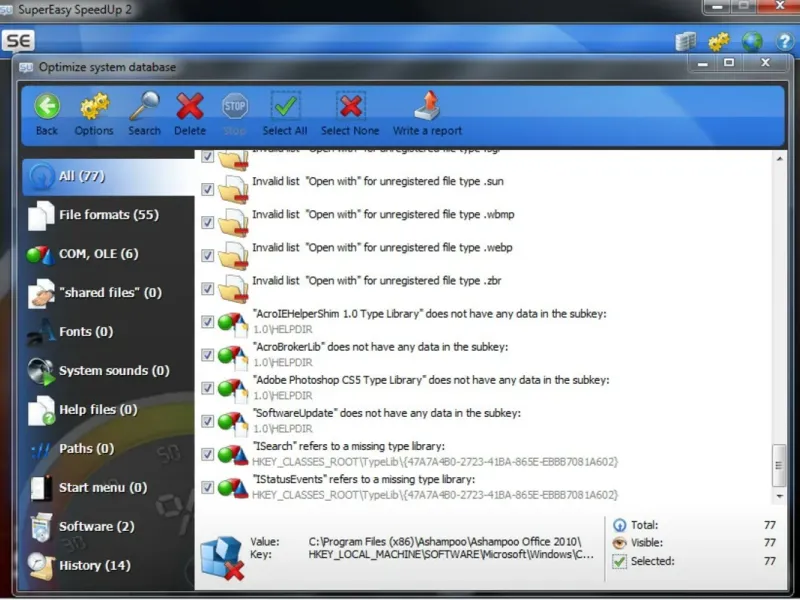Click SoftwareUpdate does not have data text
This screenshot has height=600, width=800.
tap(387, 413)
